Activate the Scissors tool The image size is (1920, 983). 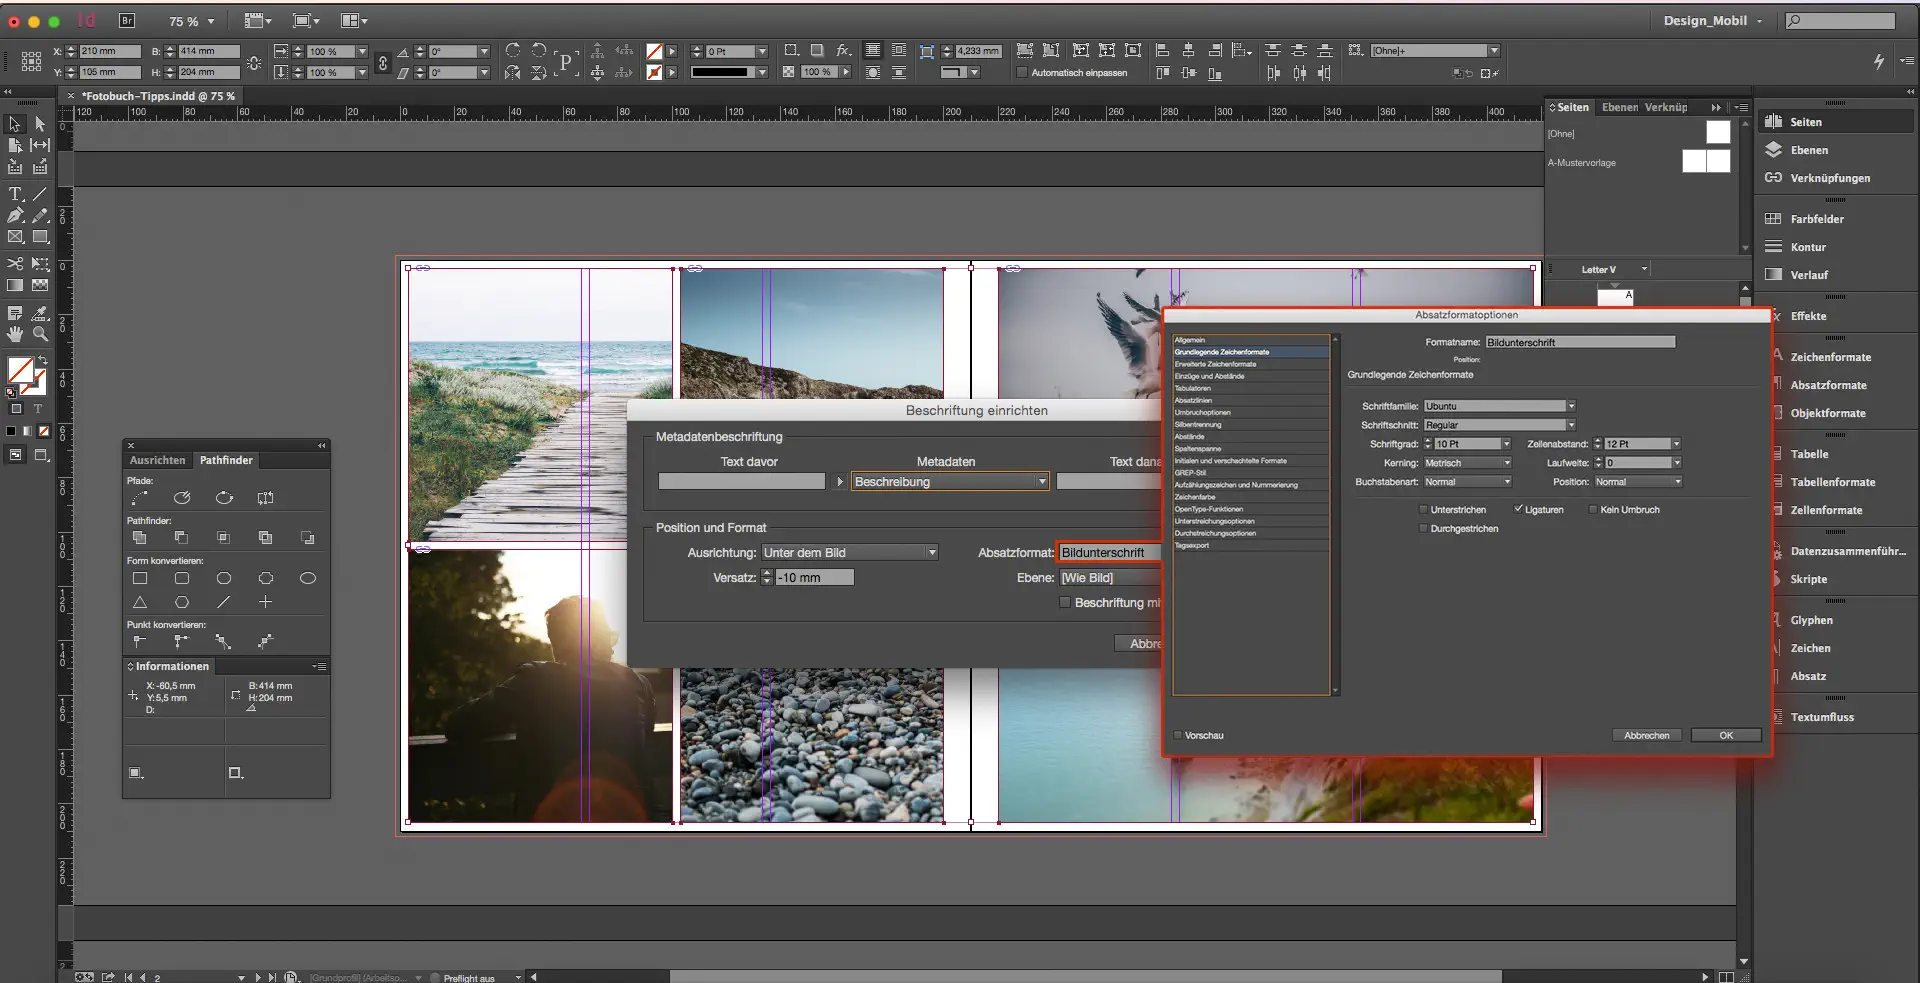pyautogui.click(x=15, y=264)
